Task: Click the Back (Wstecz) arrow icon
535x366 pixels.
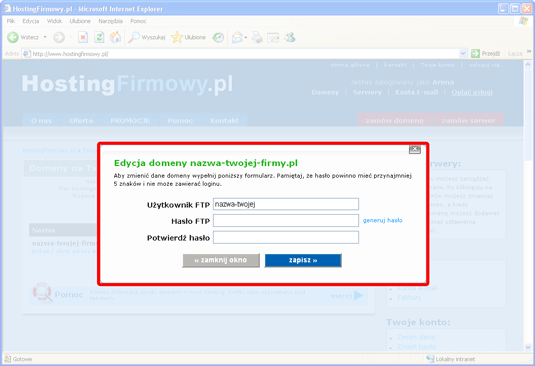Action: [x=13, y=37]
